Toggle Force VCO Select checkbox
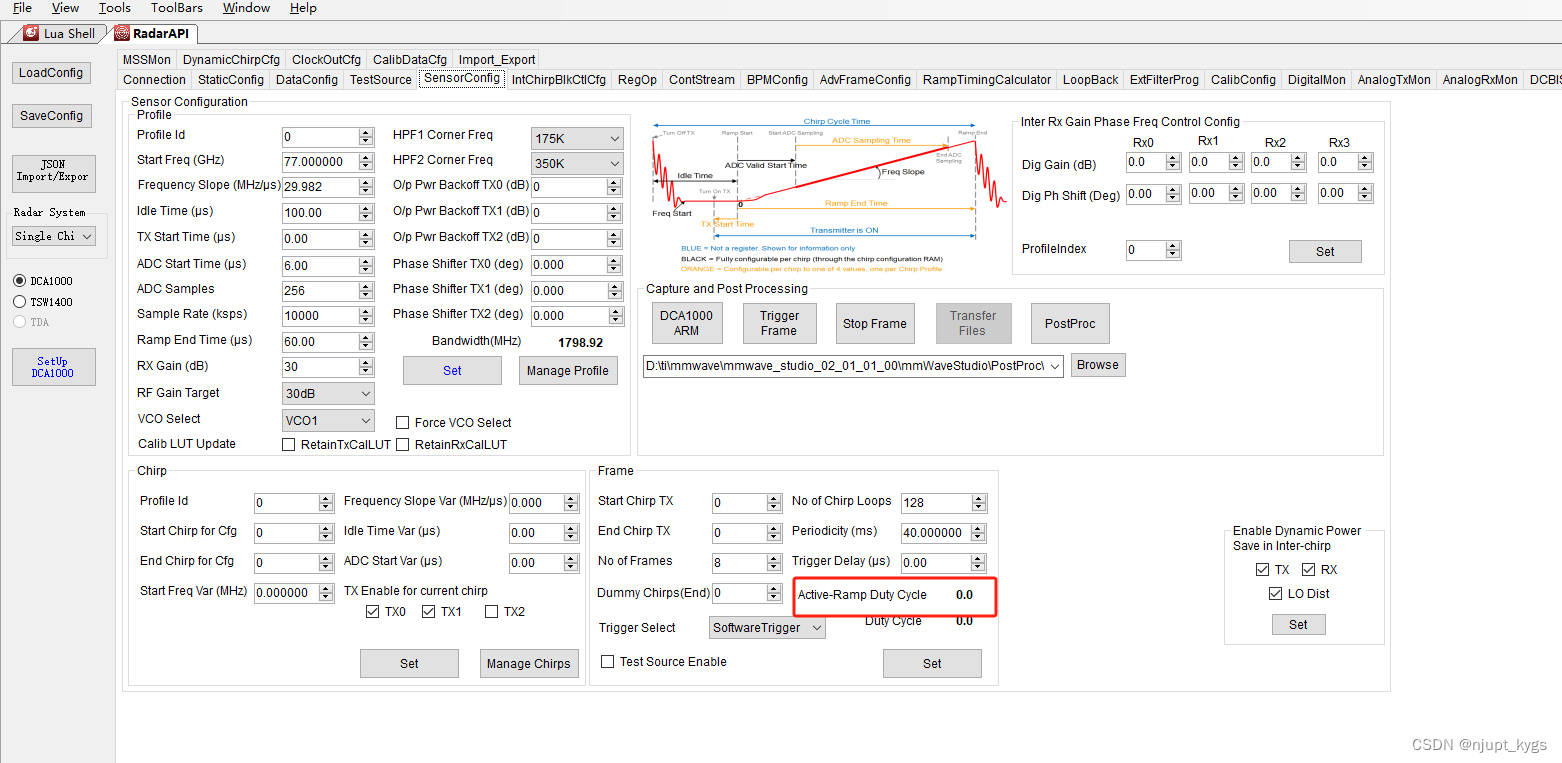This screenshot has height=763, width=1562. coord(403,423)
